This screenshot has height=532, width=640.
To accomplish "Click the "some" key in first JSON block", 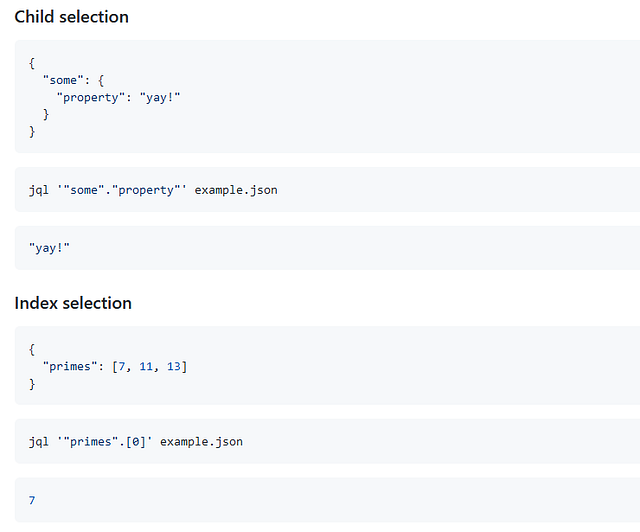I will click(64, 80).
